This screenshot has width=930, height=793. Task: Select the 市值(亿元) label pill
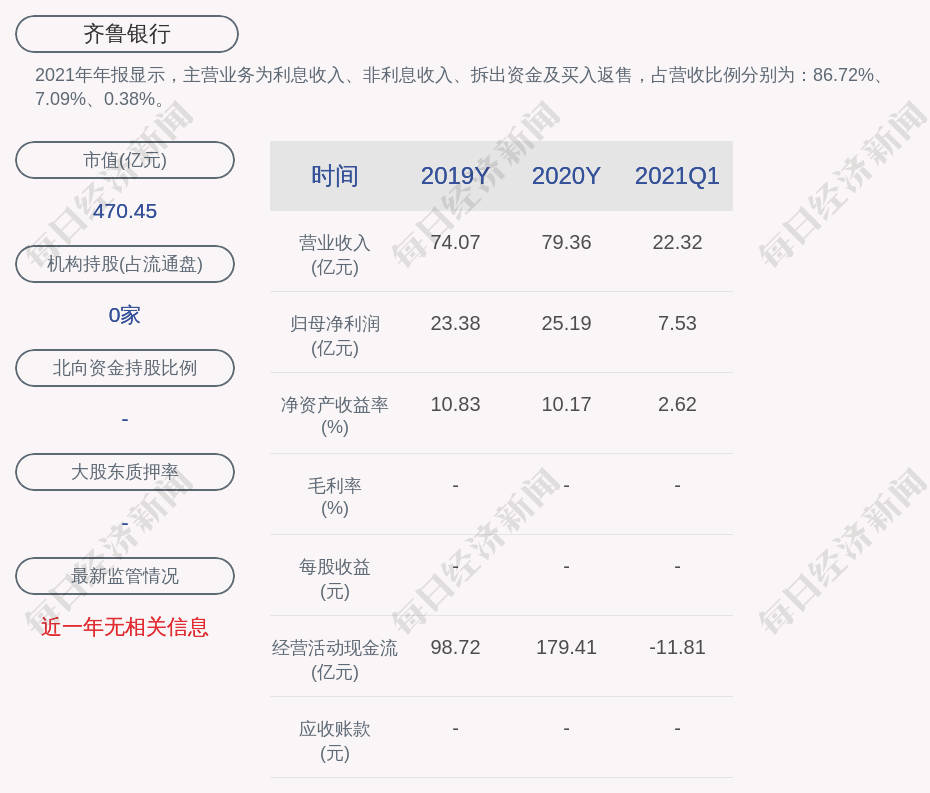(125, 160)
